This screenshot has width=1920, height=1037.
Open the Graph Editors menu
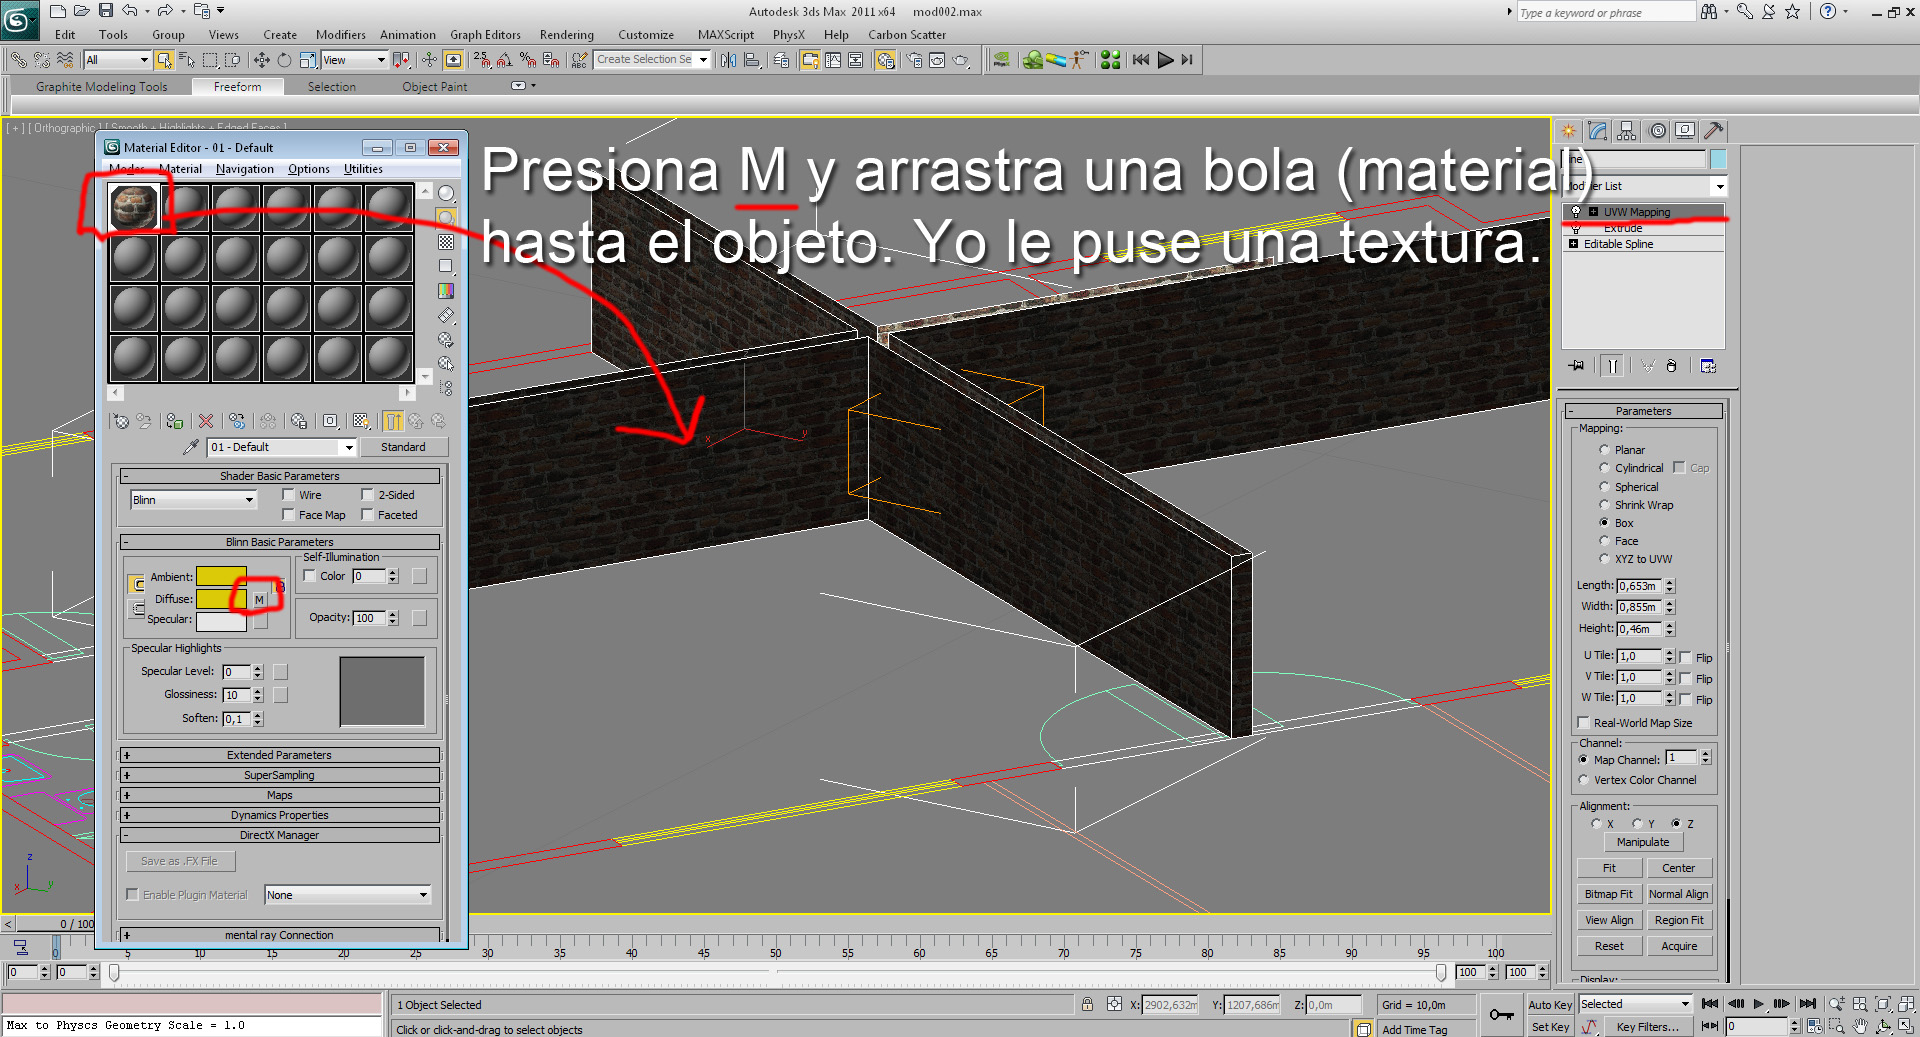tap(486, 35)
